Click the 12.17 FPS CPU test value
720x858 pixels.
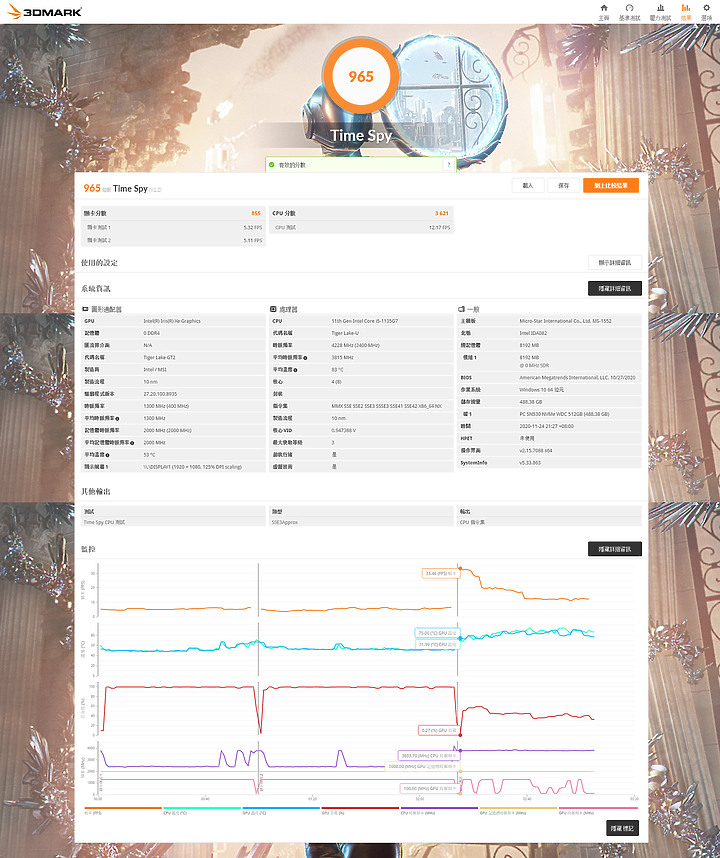click(439, 227)
